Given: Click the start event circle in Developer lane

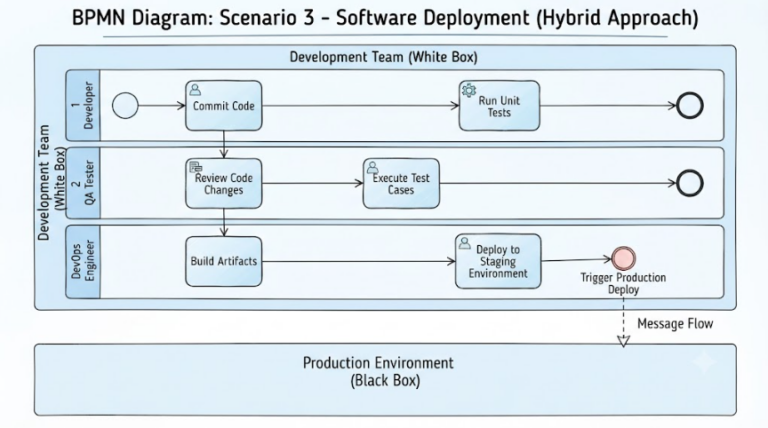Looking at the screenshot, I should point(125,105).
